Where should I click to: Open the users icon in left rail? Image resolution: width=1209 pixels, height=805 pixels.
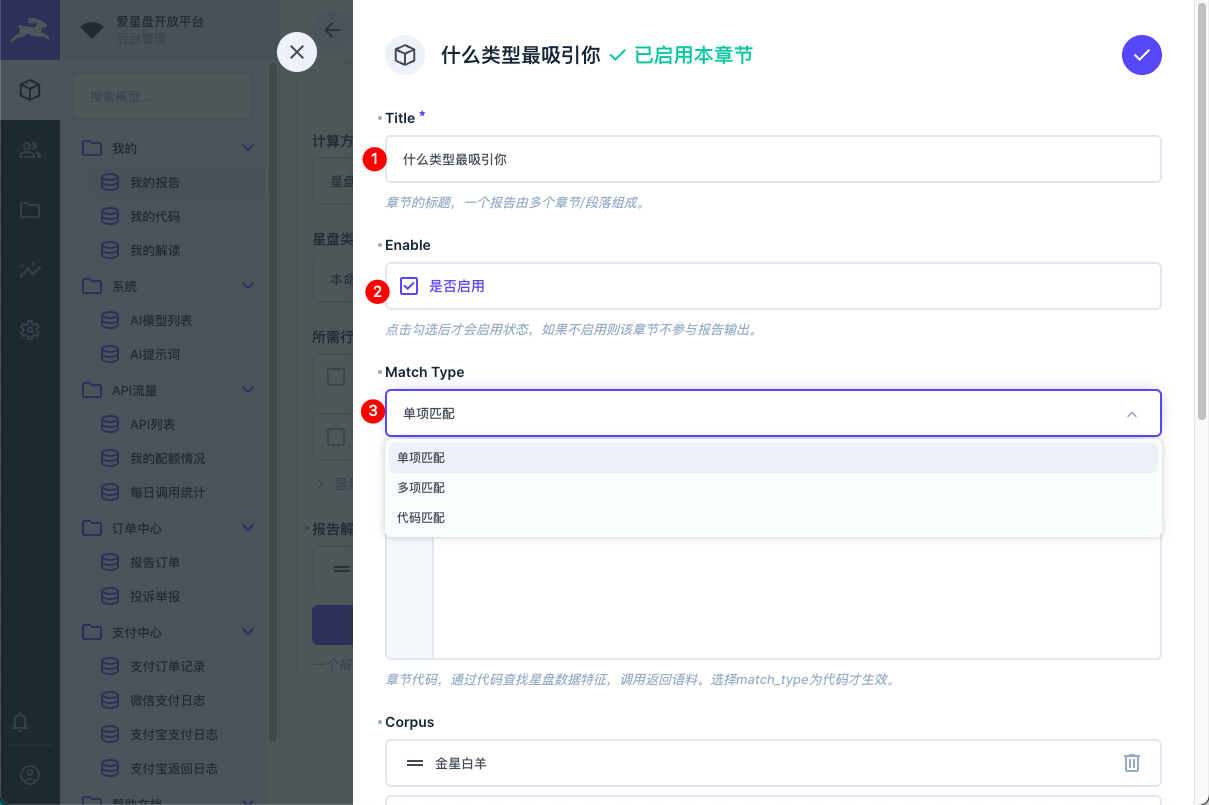point(30,150)
